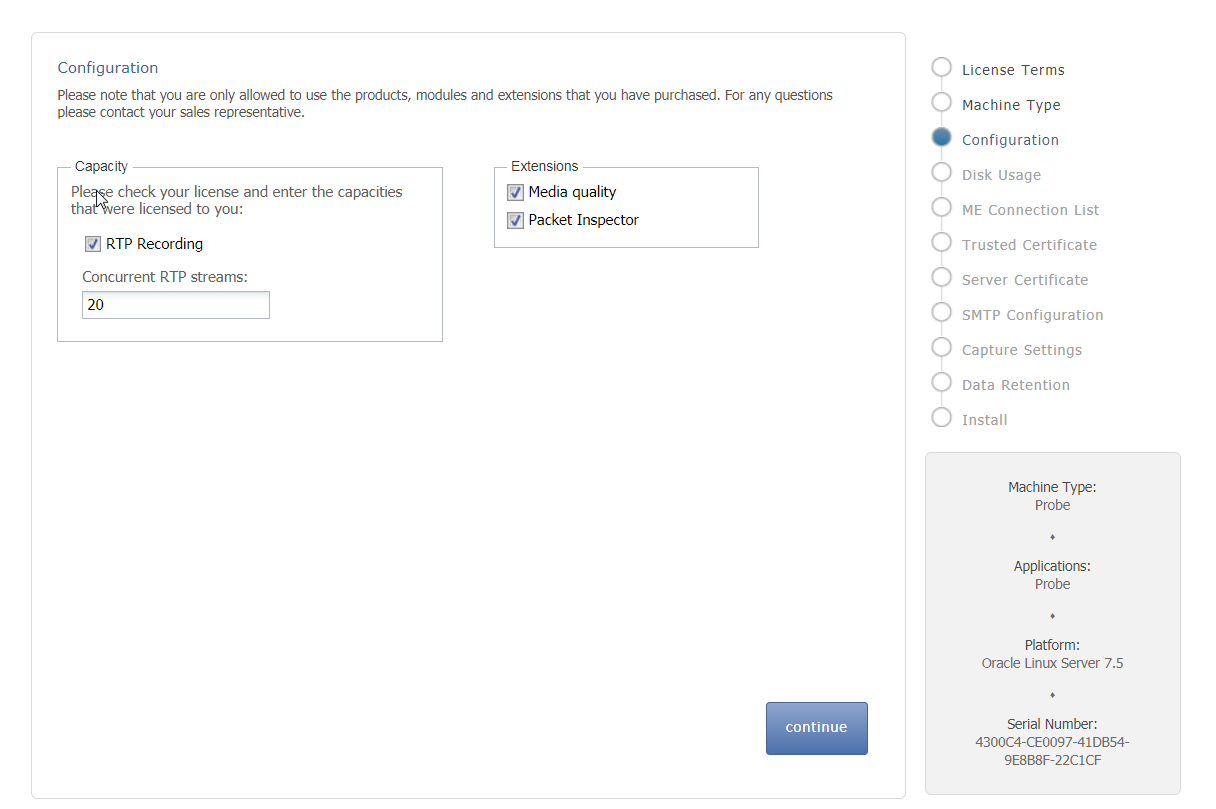The height and width of the screenshot is (809, 1216).
Task: Click the License Terms step circle
Action: tap(941, 67)
